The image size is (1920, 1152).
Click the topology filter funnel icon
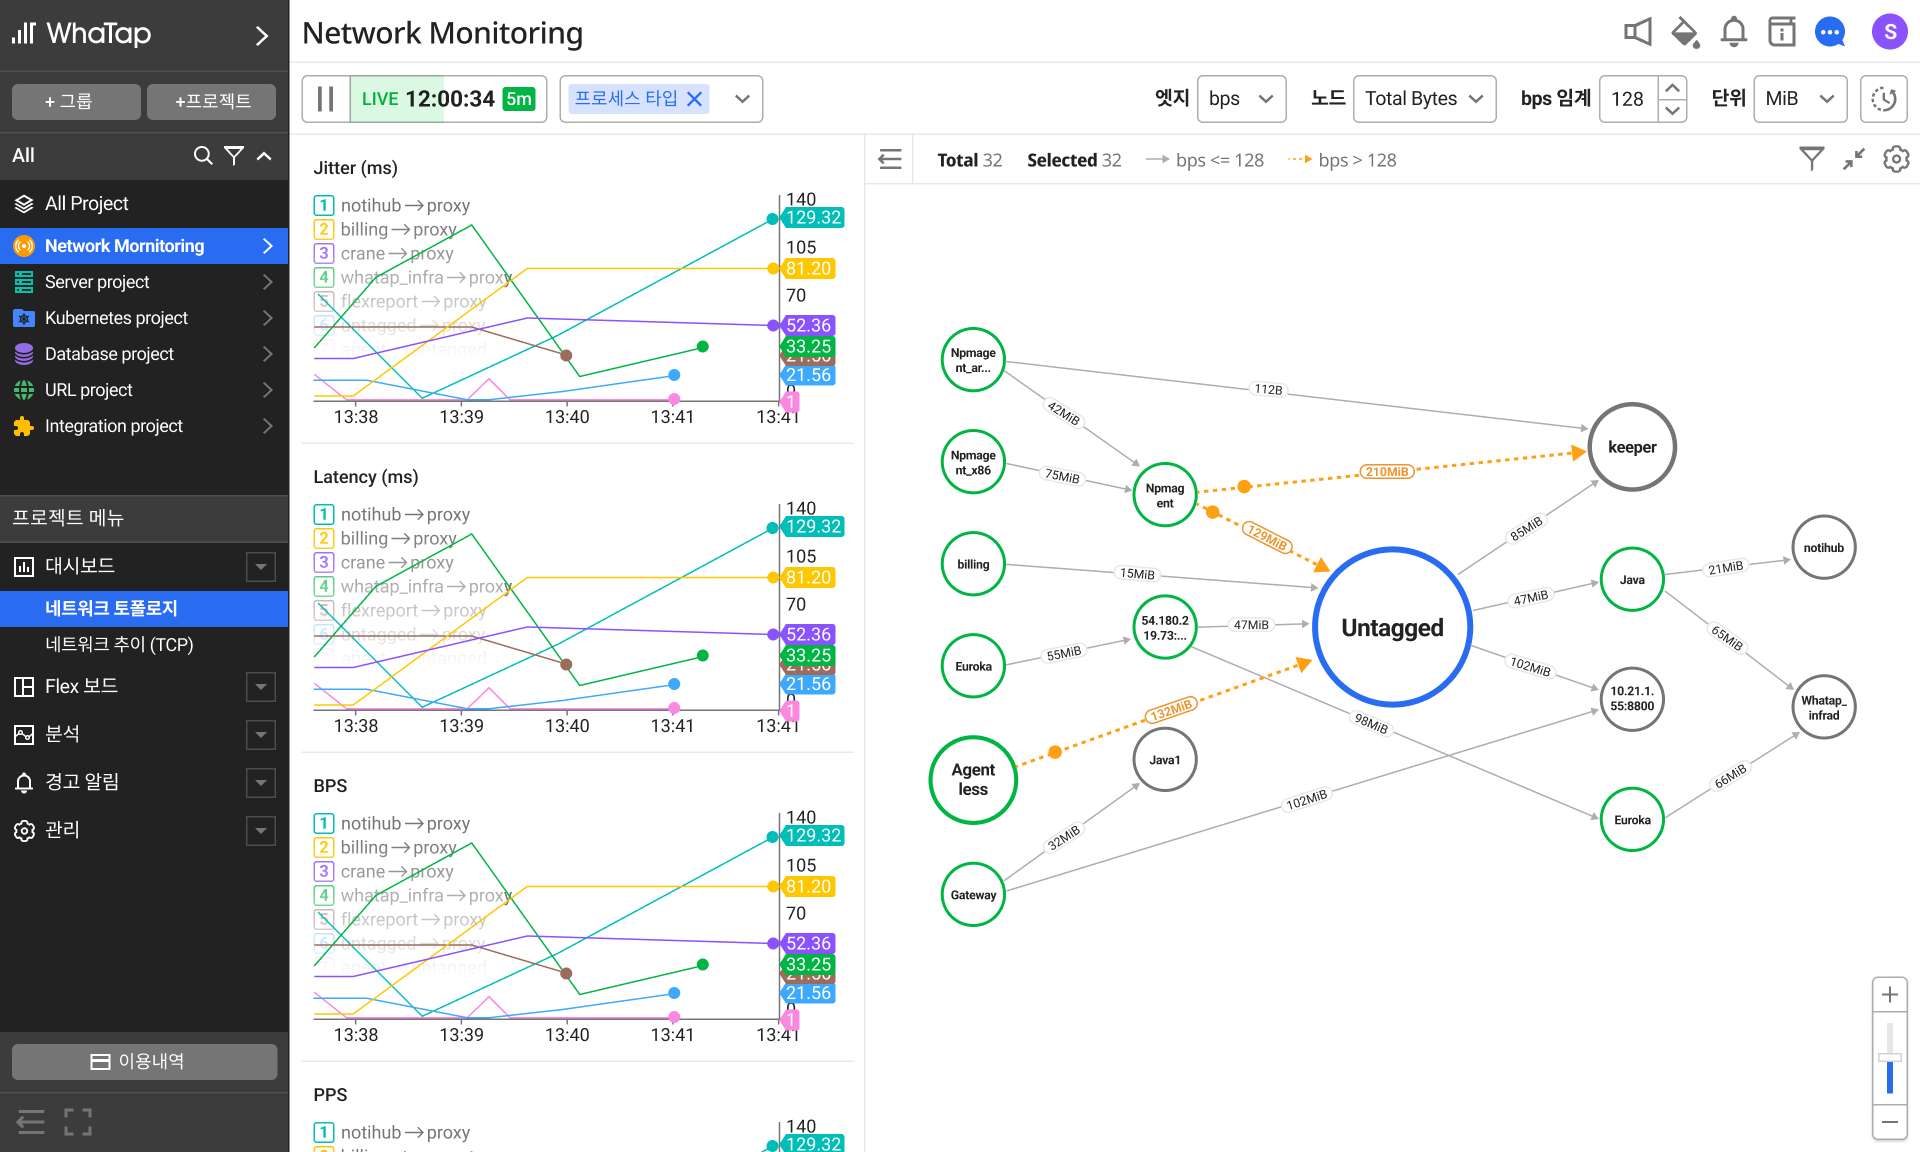tap(1811, 159)
